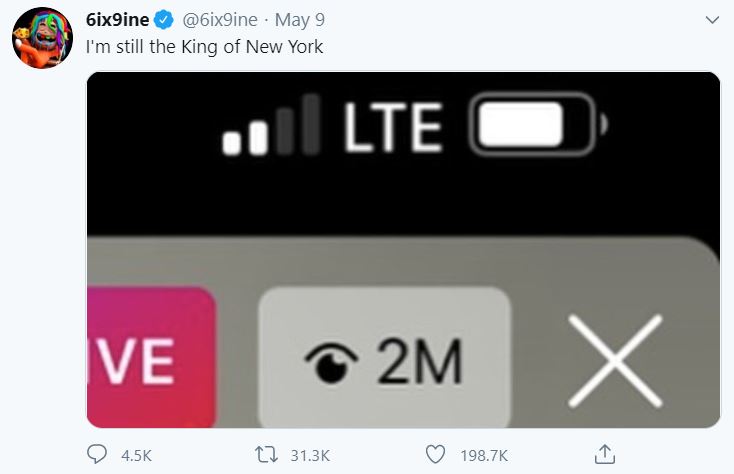Expand the tweet options chevron

[712, 20]
